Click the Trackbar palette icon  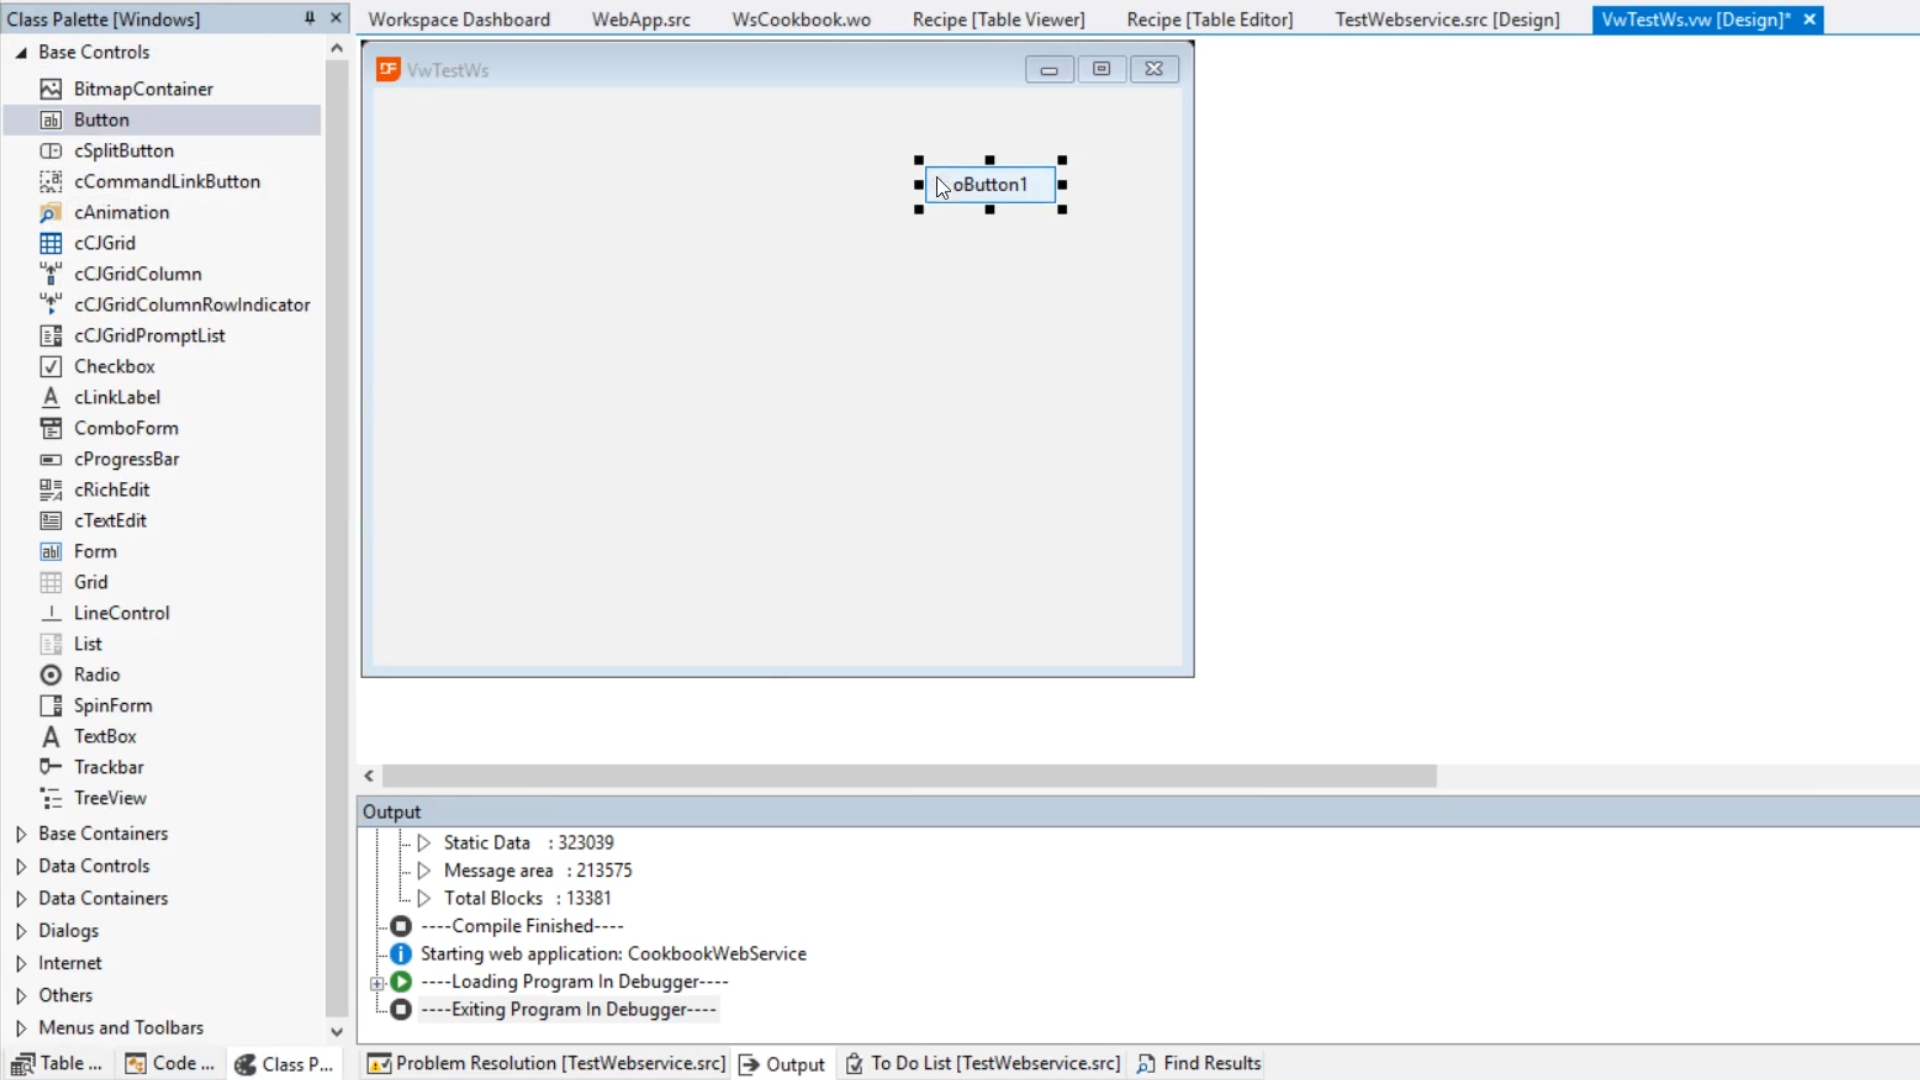[51, 767]
